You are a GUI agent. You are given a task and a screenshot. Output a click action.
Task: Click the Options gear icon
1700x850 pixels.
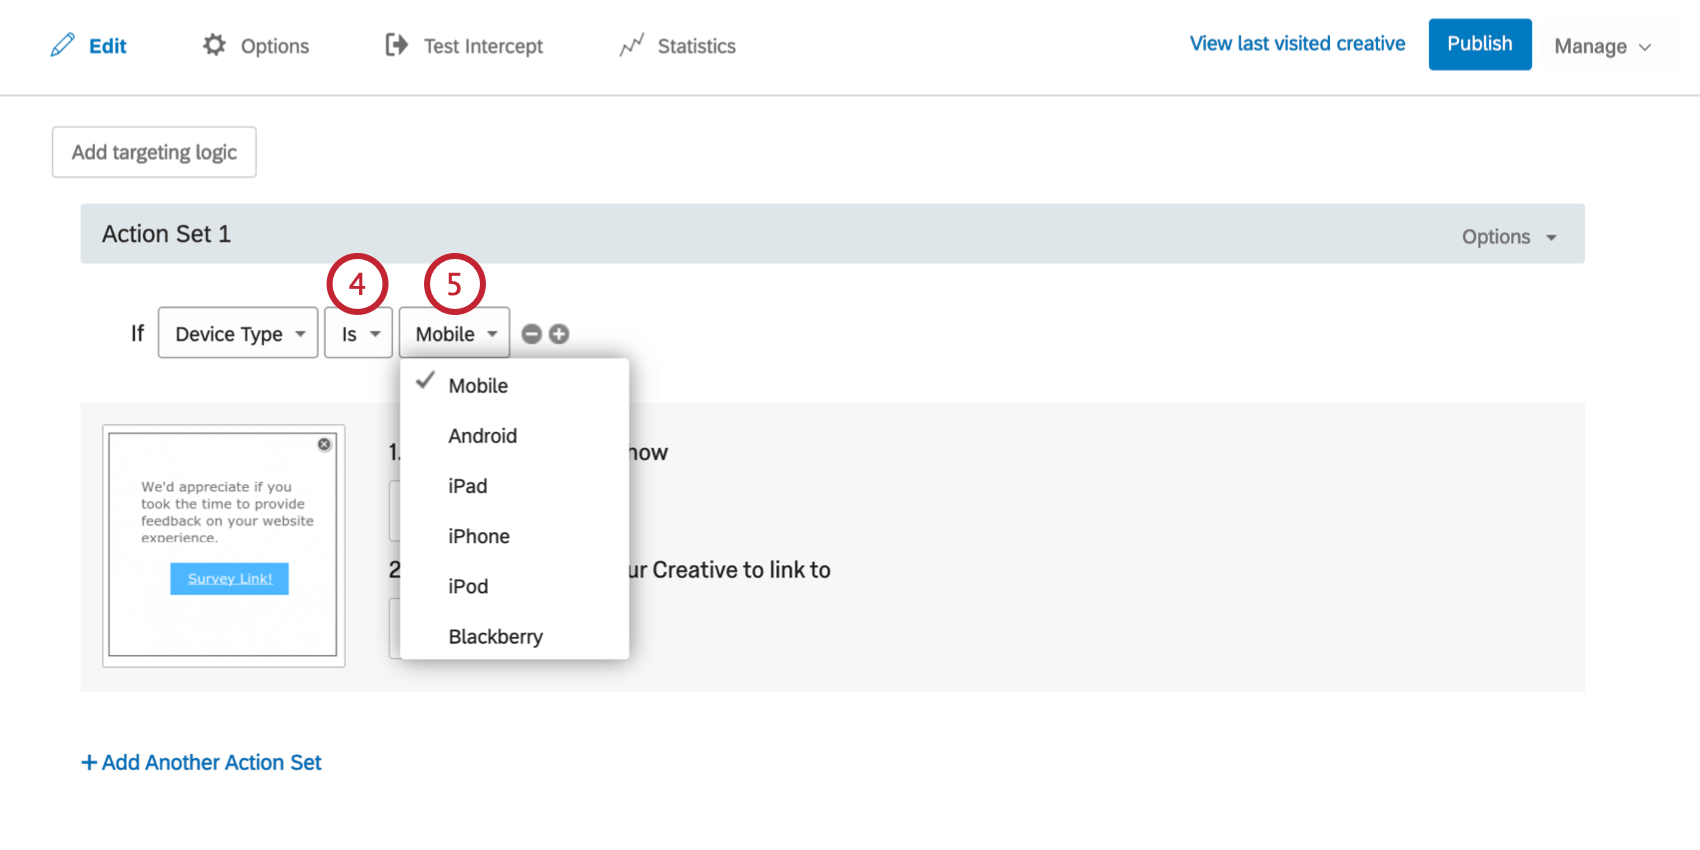click(x=214, y=45)
